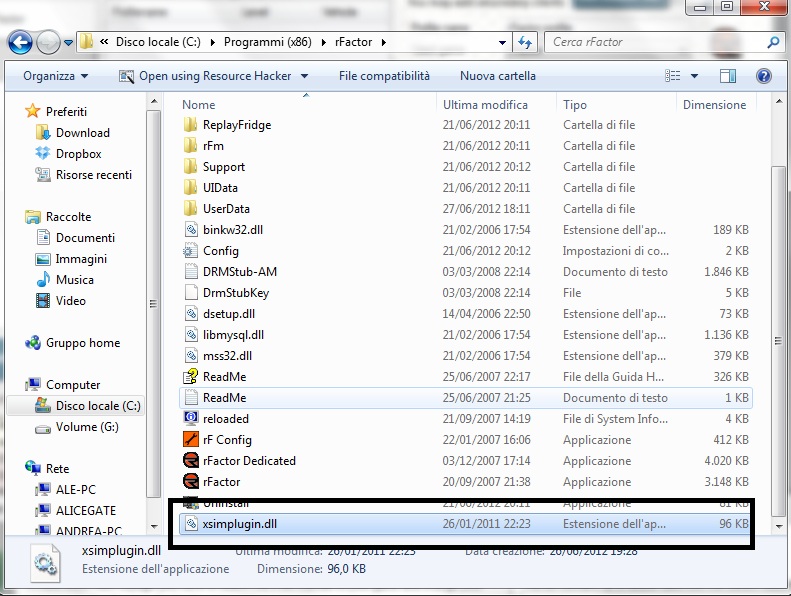Refresh the rFactor folder view
Viewport: 791px width, 596px height.
[x=525, y=42]
